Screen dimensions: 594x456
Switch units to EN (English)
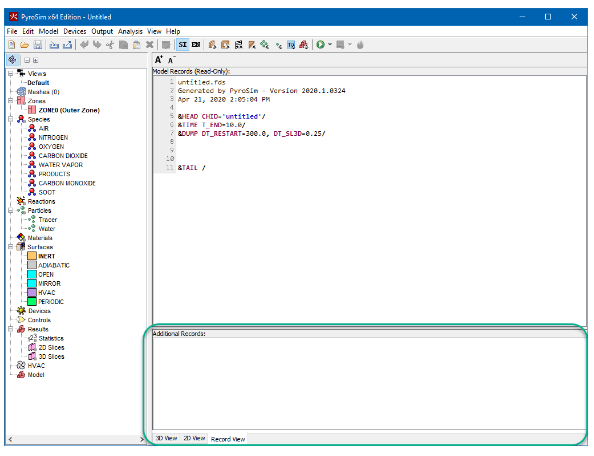(196, 45)
